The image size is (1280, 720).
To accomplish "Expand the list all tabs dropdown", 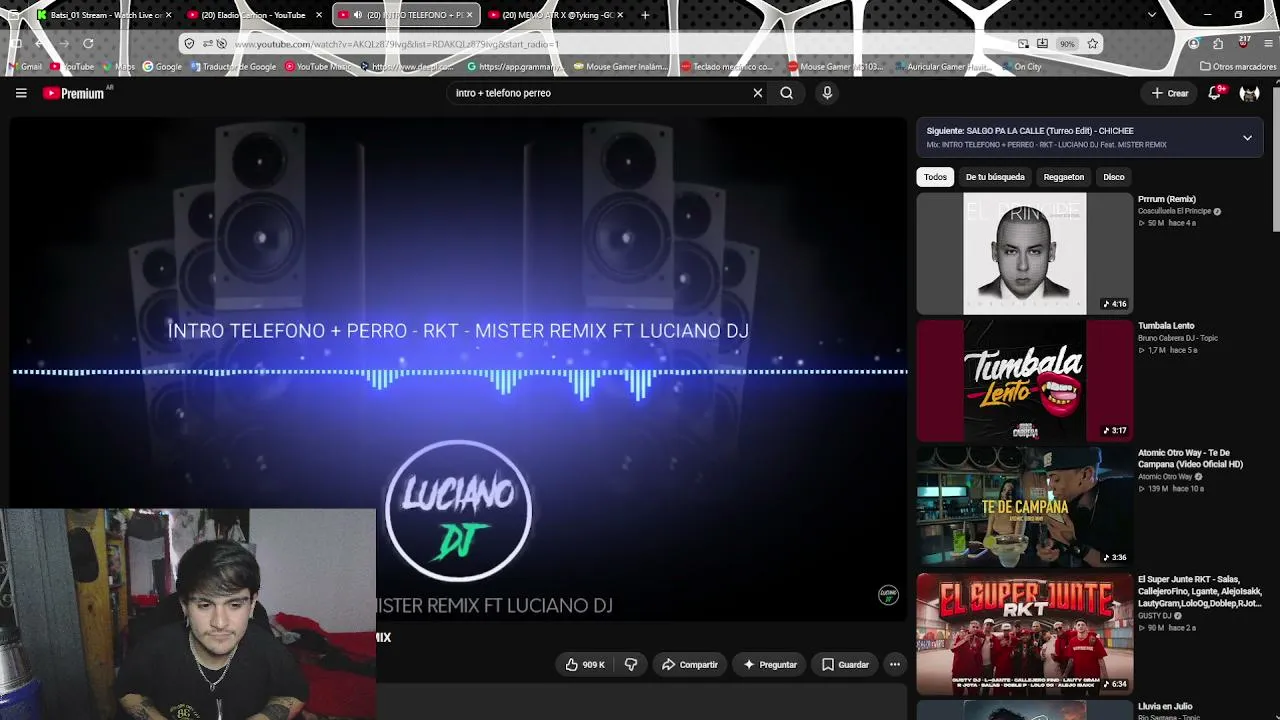I will [1152, 15].
